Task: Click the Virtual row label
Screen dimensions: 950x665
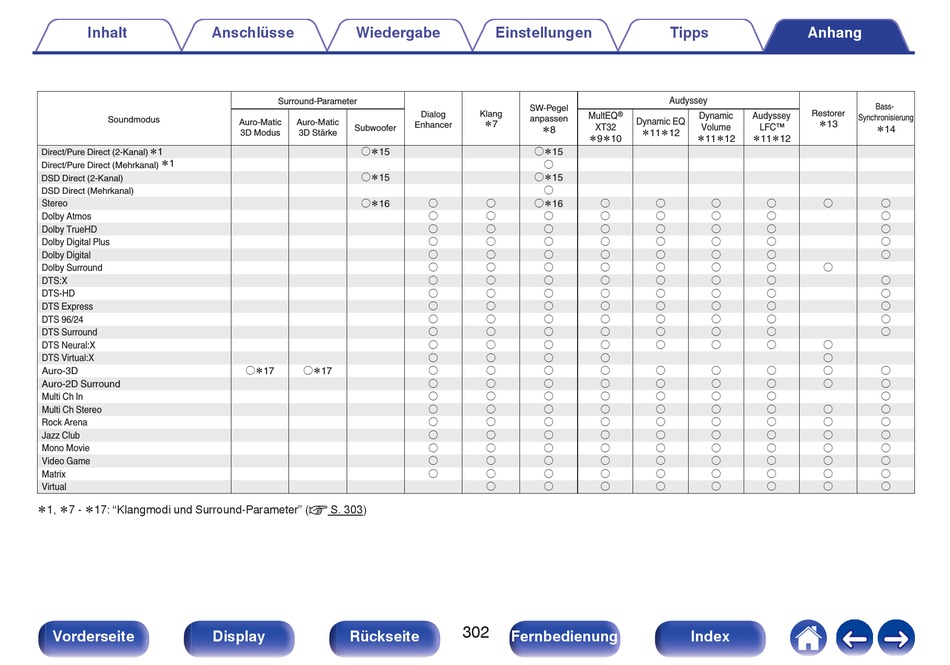Action: (54, 487)
